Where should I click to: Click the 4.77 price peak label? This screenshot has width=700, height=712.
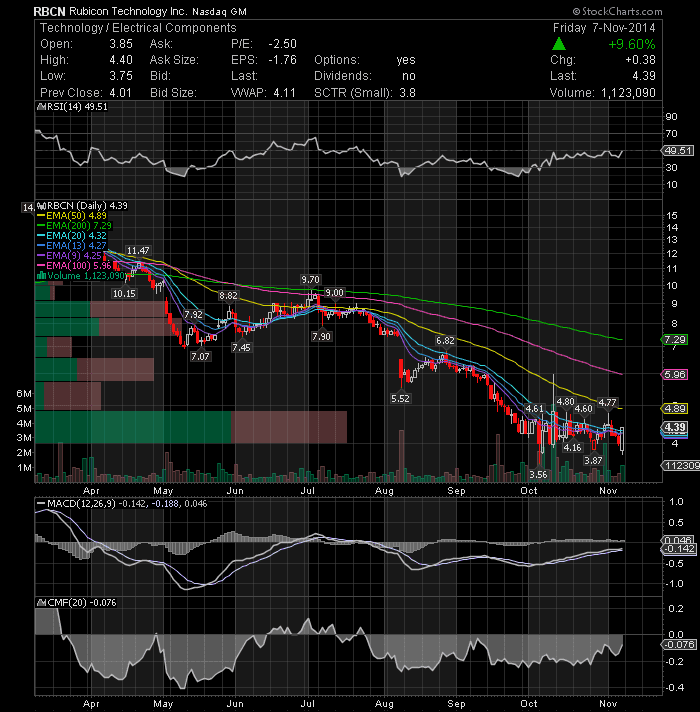607,402
